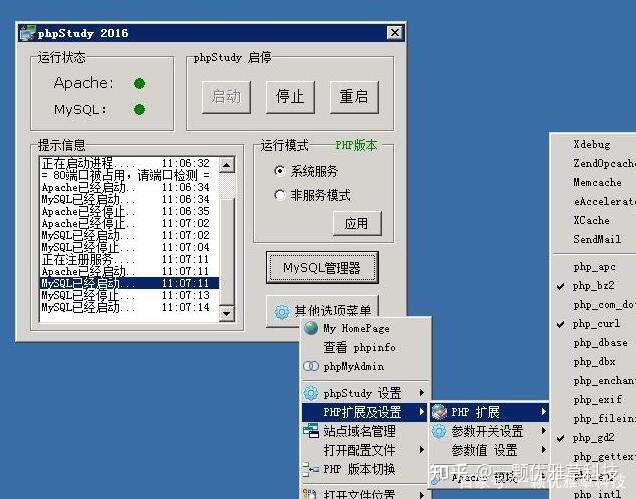Image resolution: width=636 pixels, height=499 pixels.
Task: Click the phpStudy title bar app icon
Action: (27, 33)
